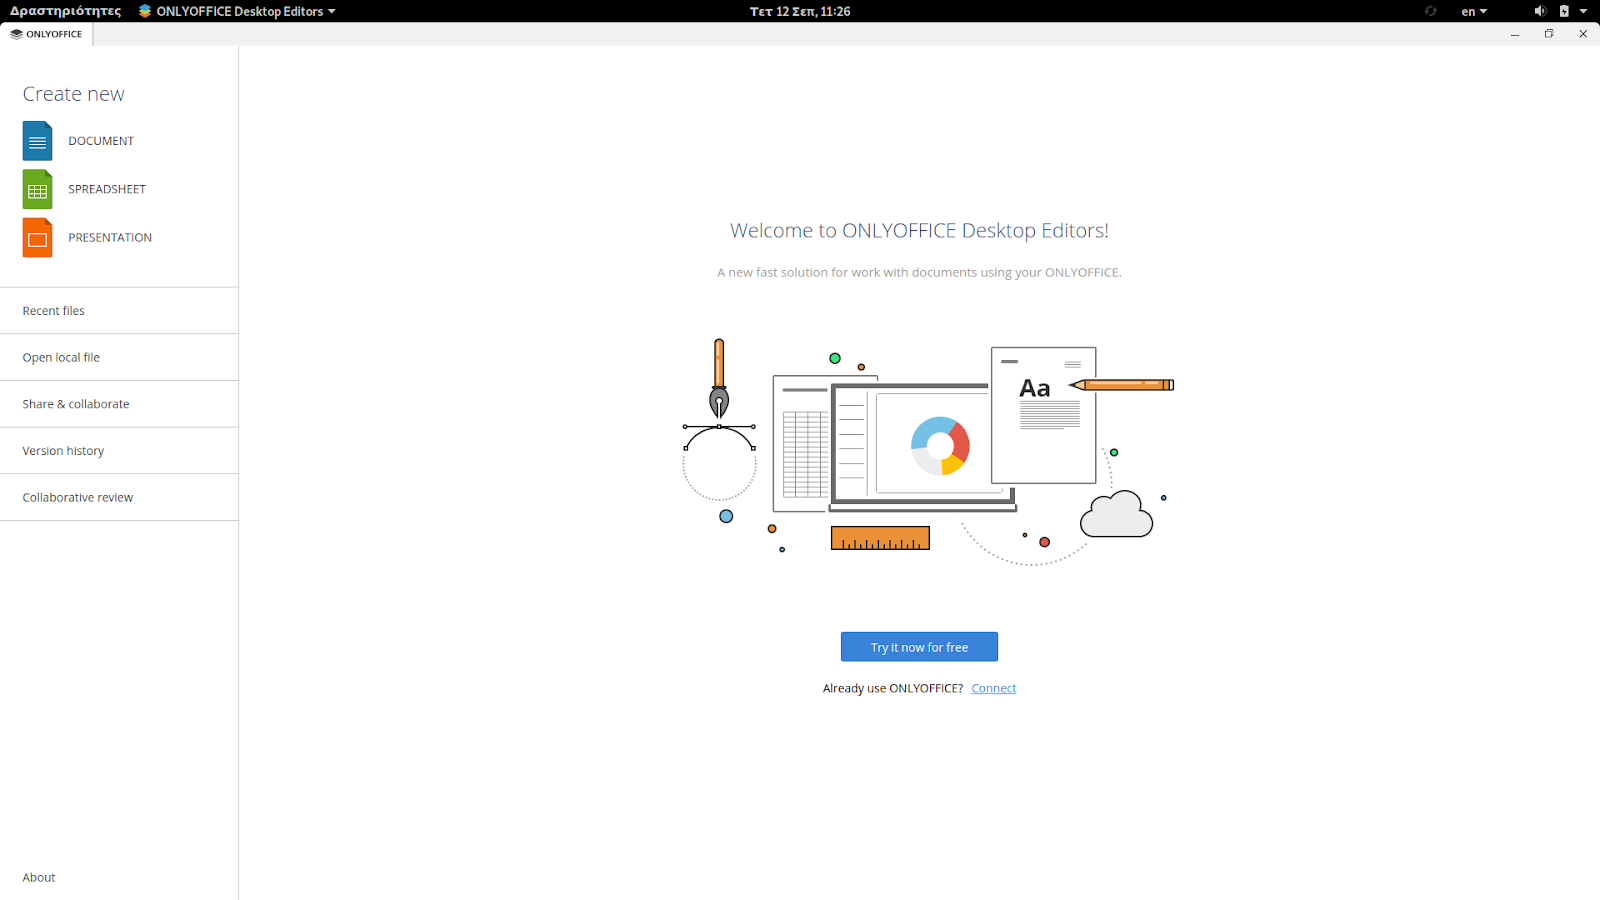
Task: Click the orange Presentation icon
Action: tap(37, 238)
